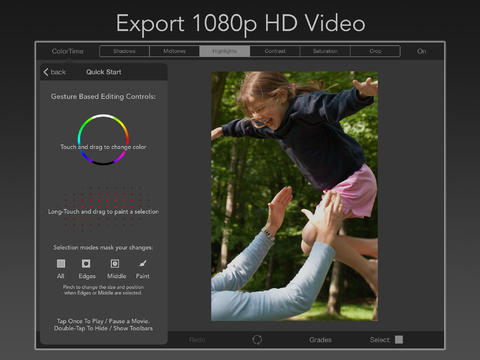Select the All selection mode icon
Viewport: 480px width, 360px height.
61,264
